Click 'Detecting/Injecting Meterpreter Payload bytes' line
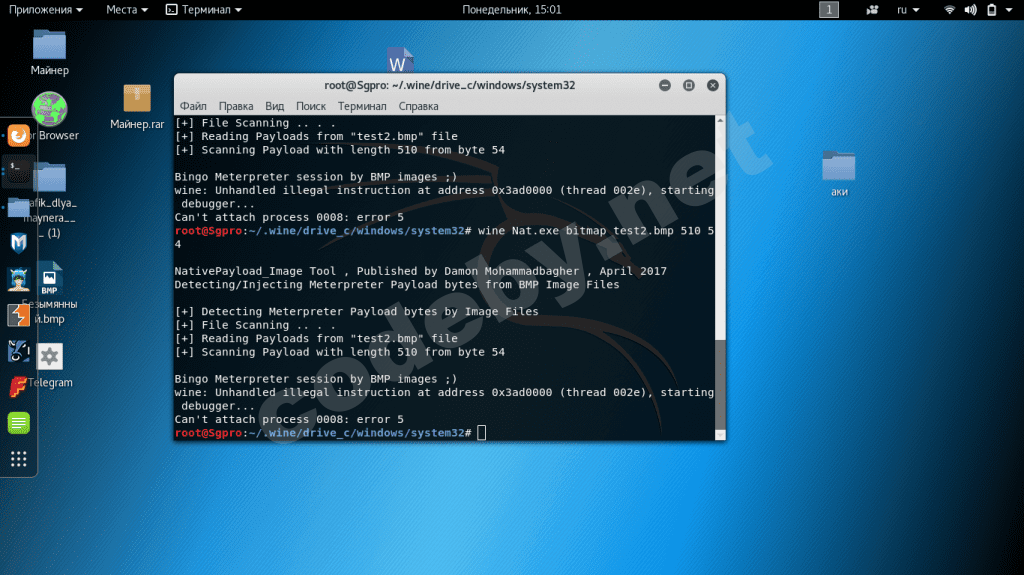 coord(397,285)
